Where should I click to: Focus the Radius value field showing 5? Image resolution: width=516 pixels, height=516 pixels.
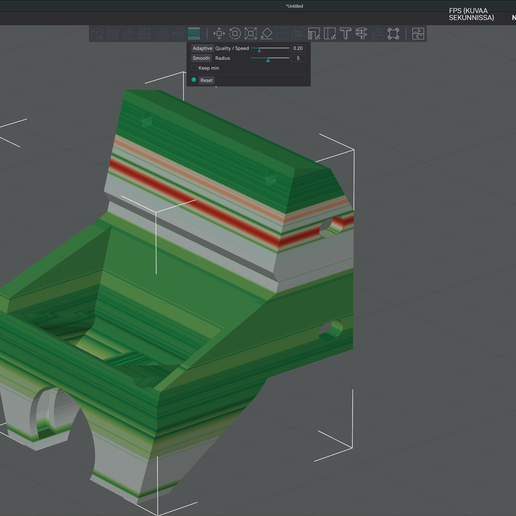(x=298, y=58)
